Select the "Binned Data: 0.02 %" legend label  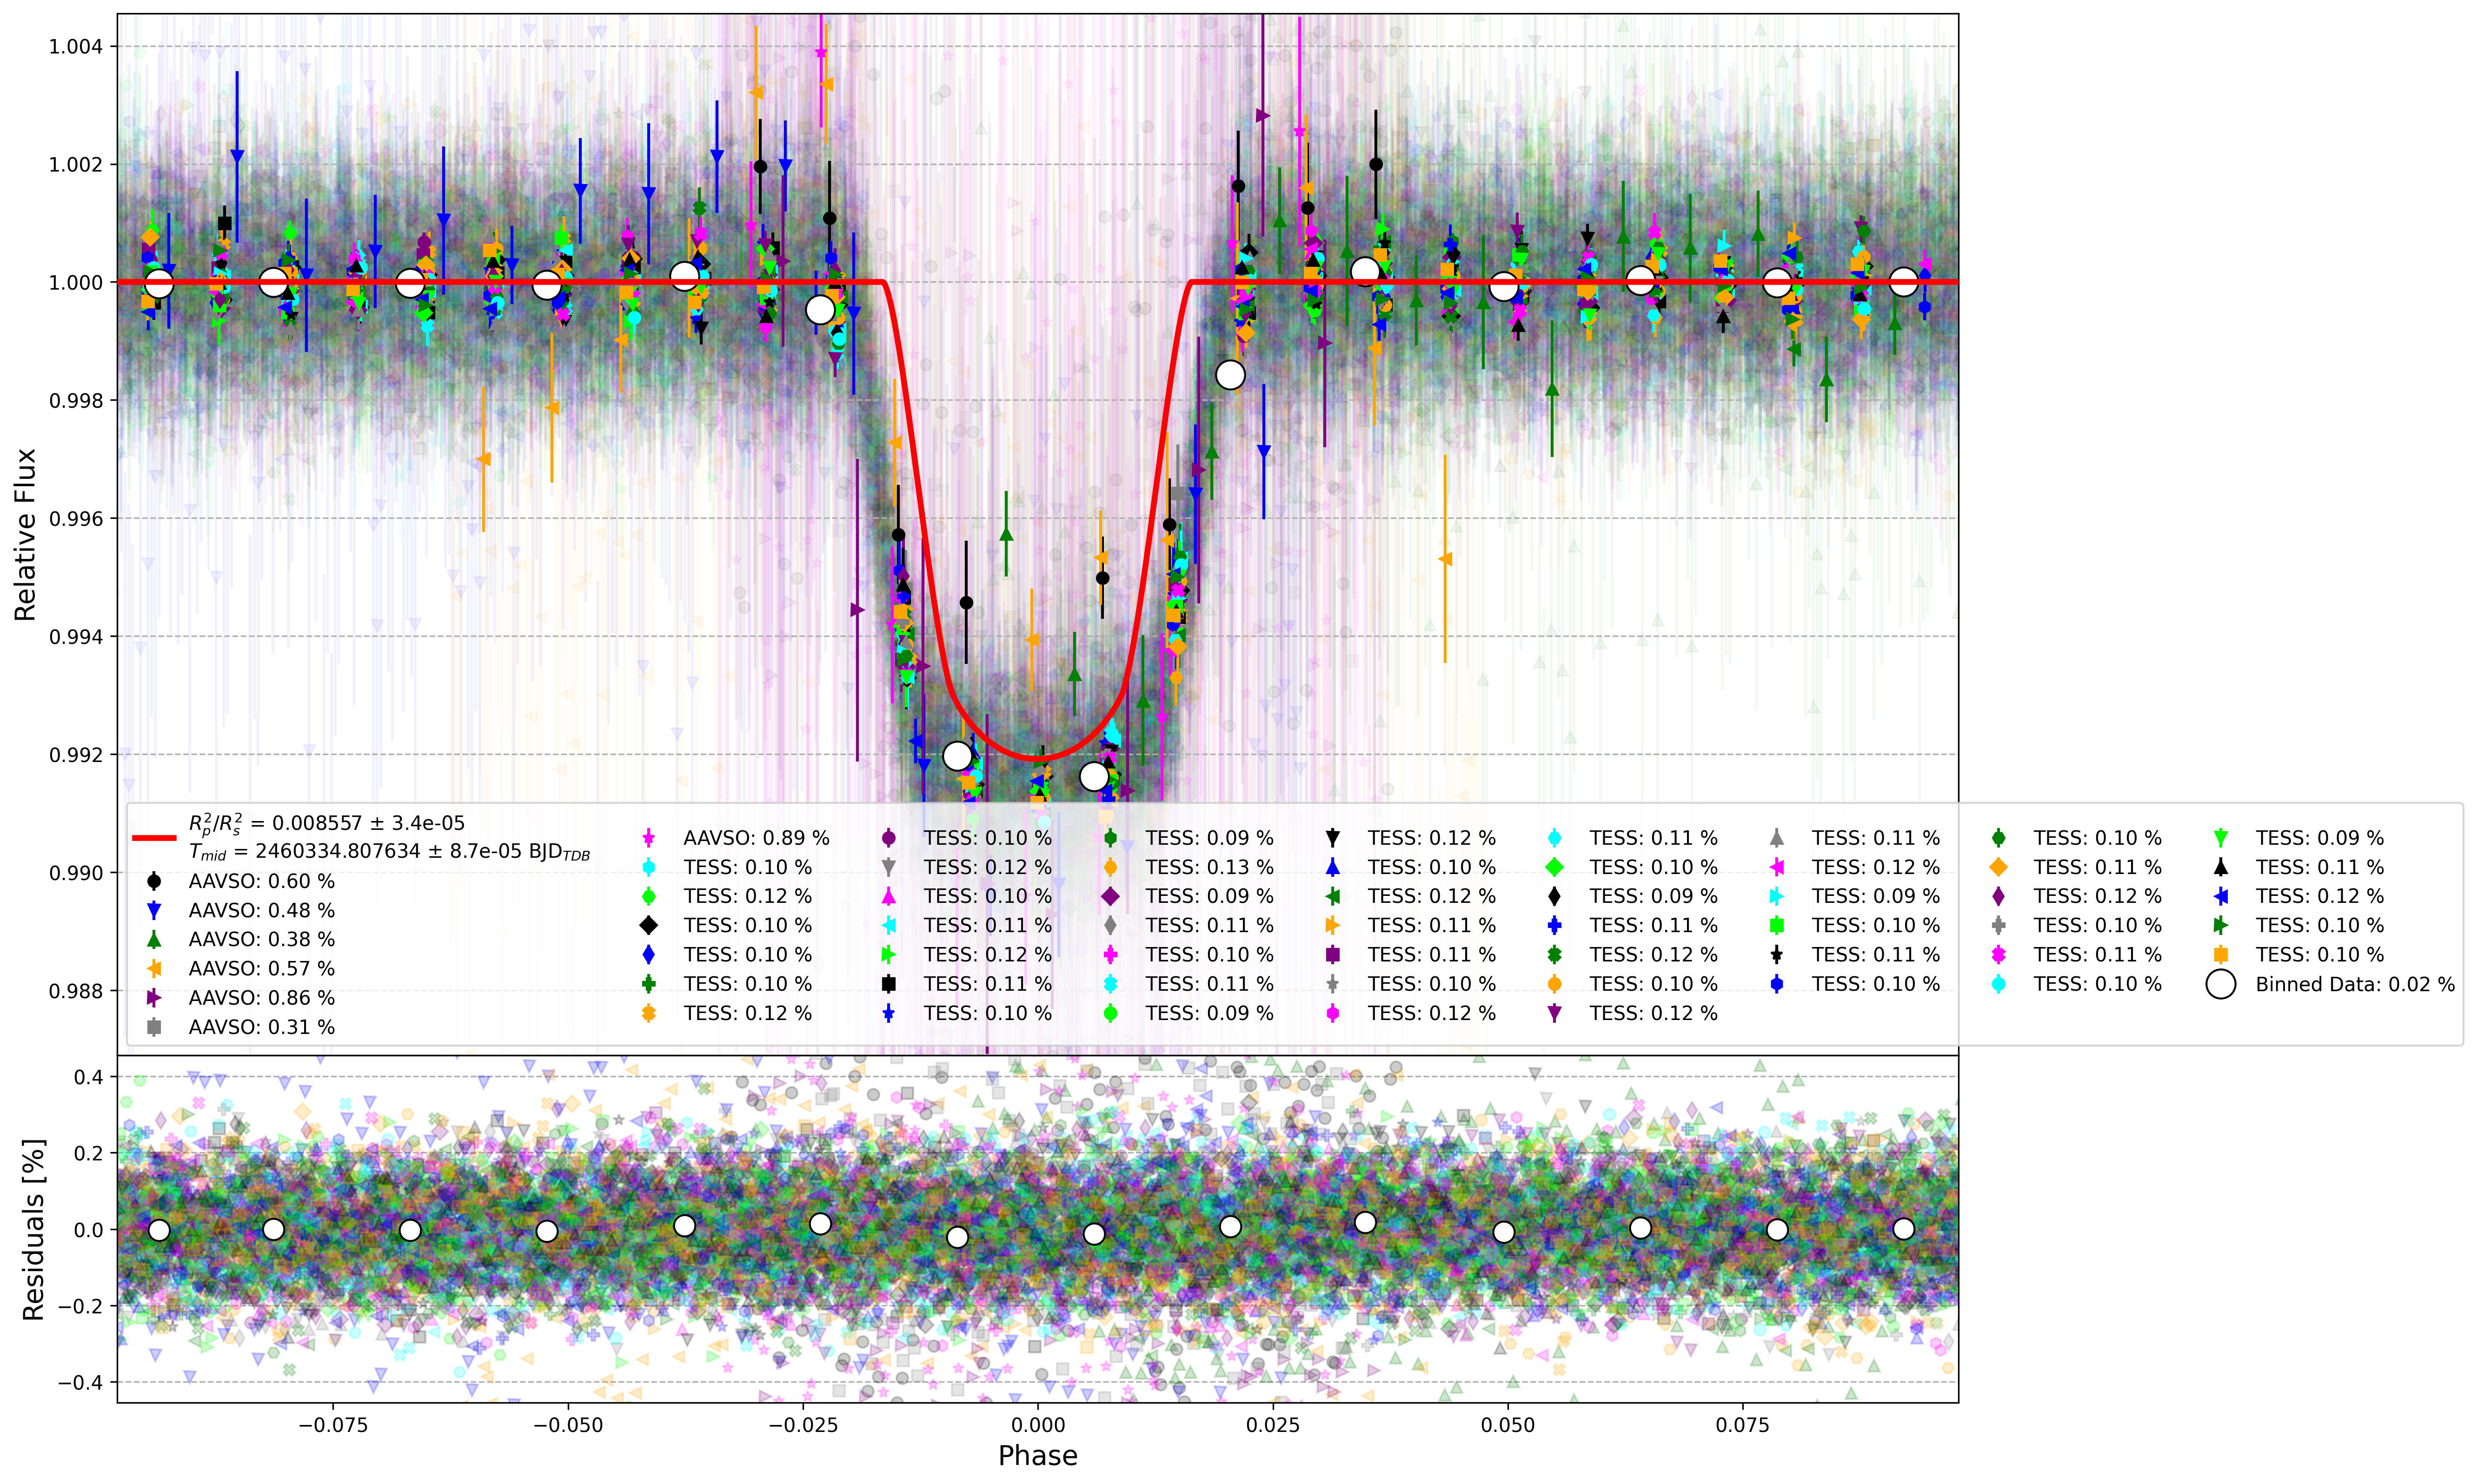[2355, 984]
